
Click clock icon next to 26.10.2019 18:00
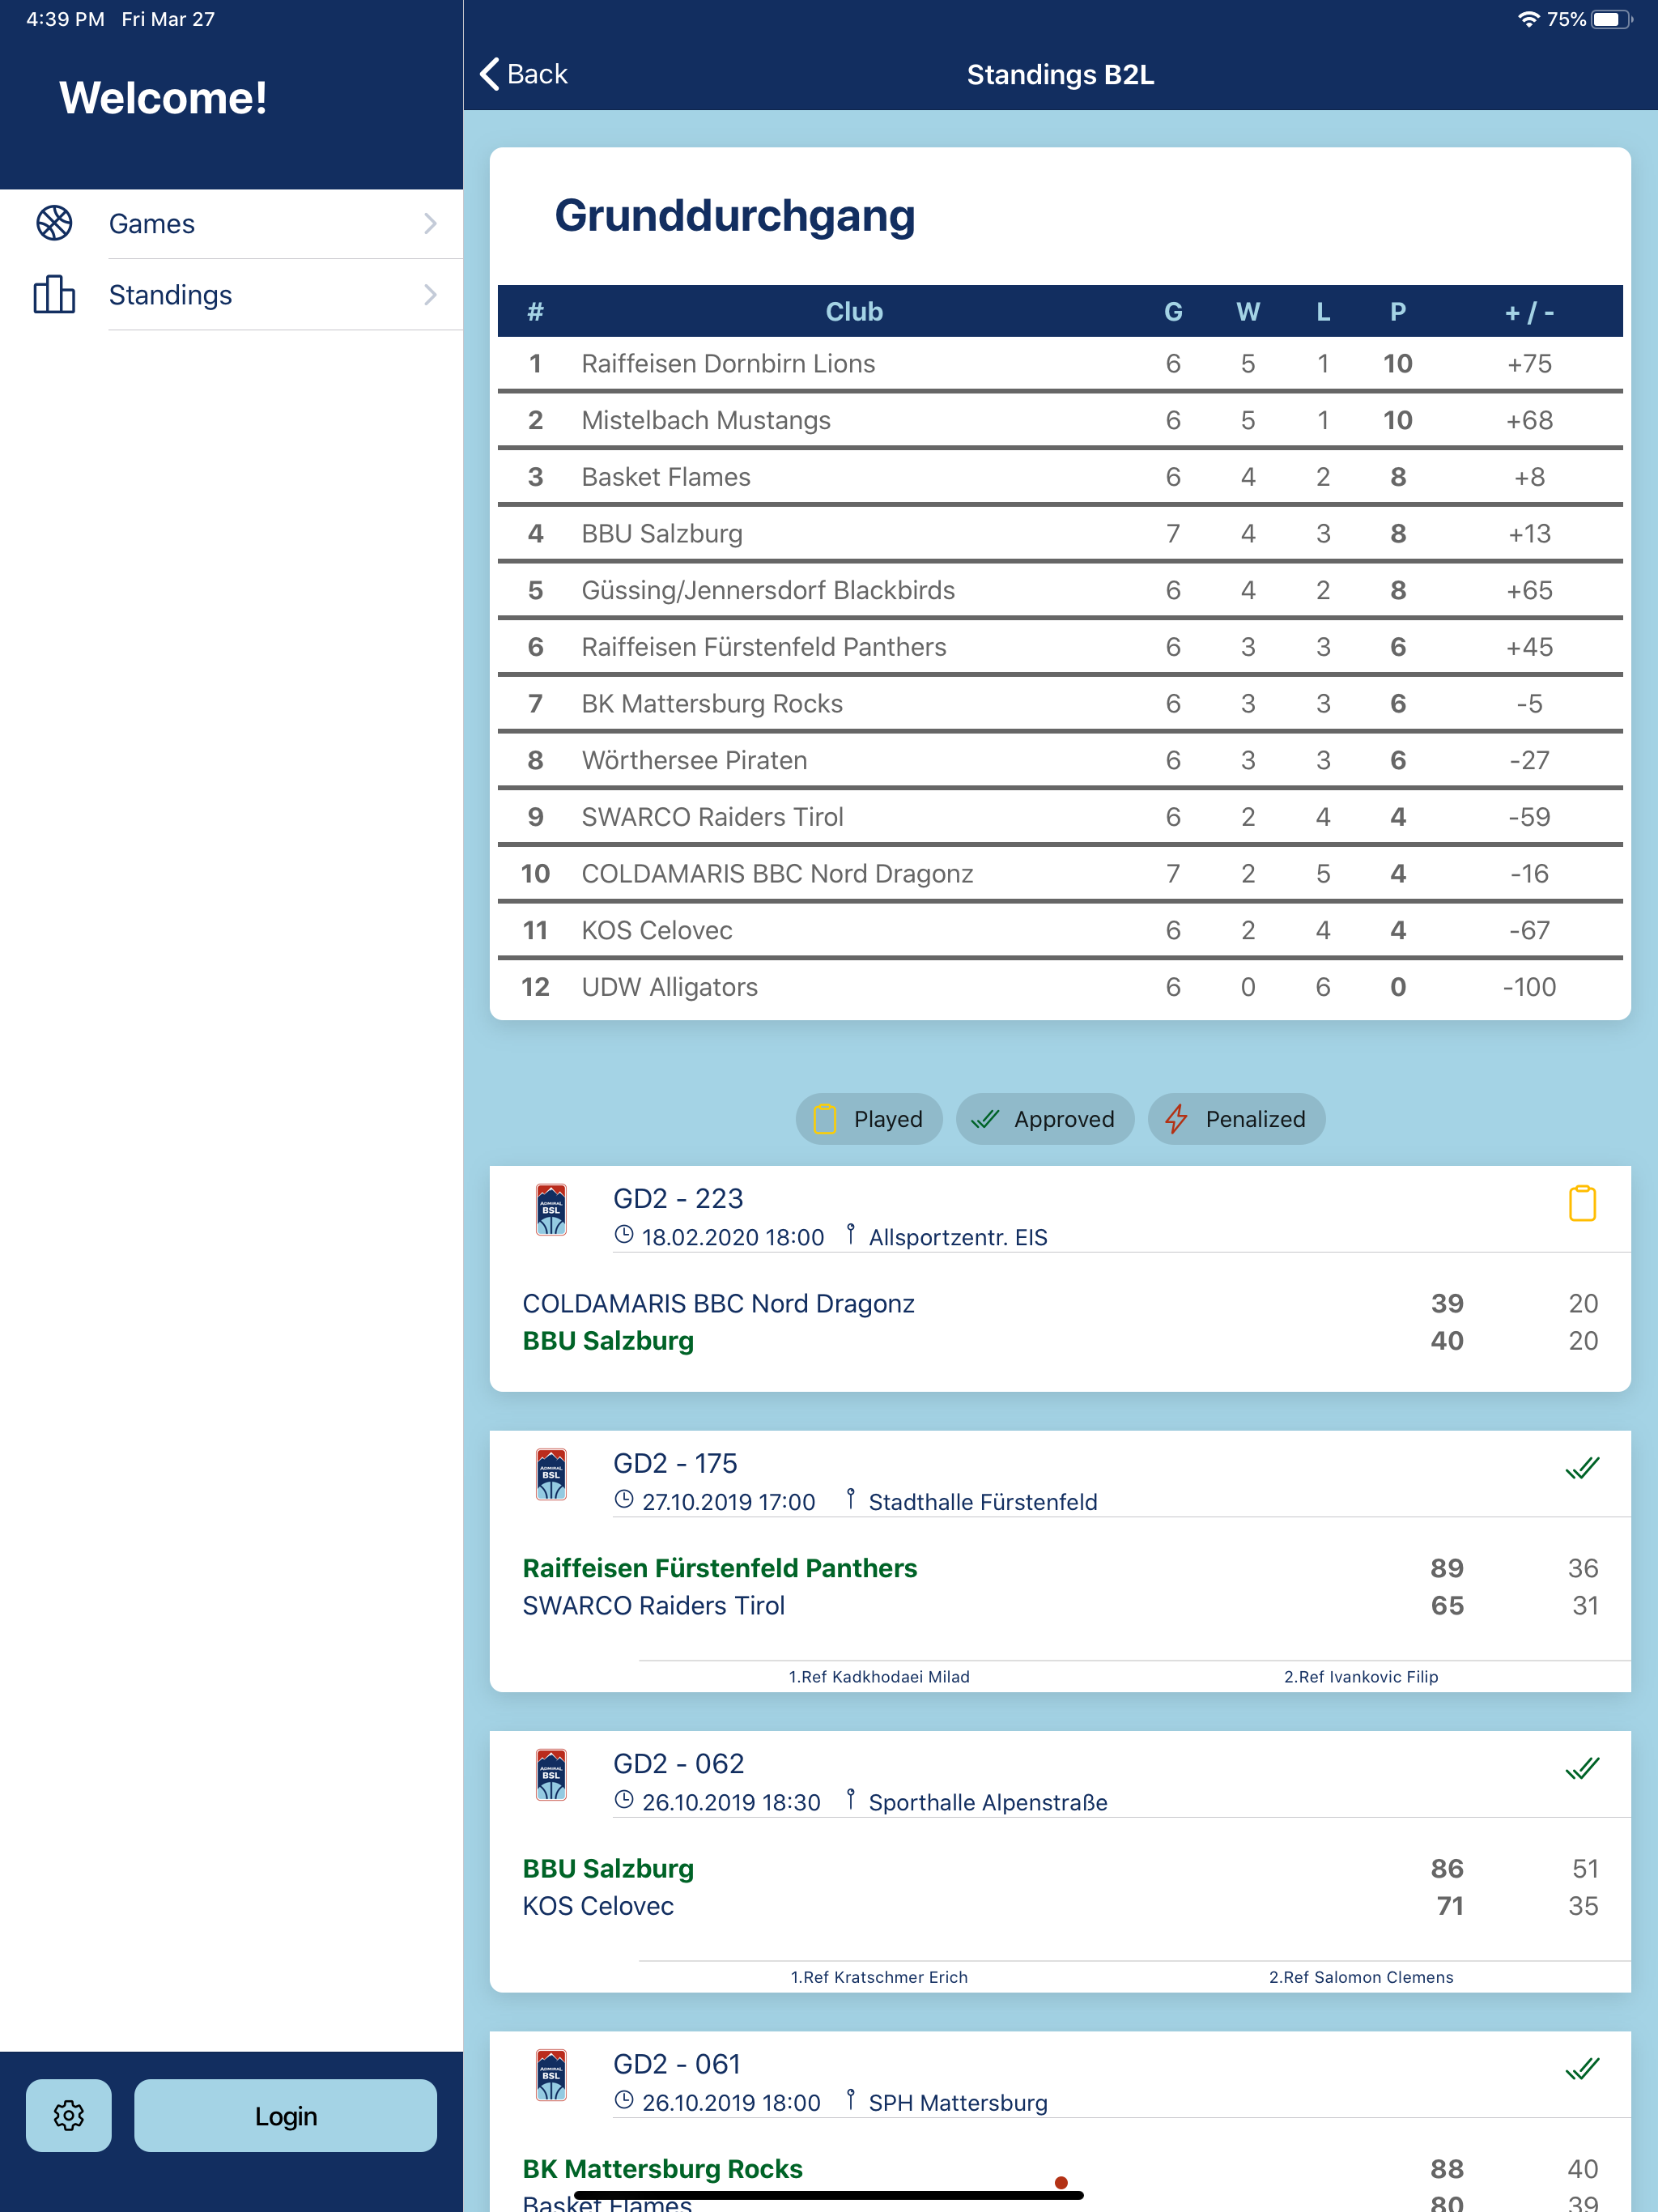click(x=624, y=2100)
